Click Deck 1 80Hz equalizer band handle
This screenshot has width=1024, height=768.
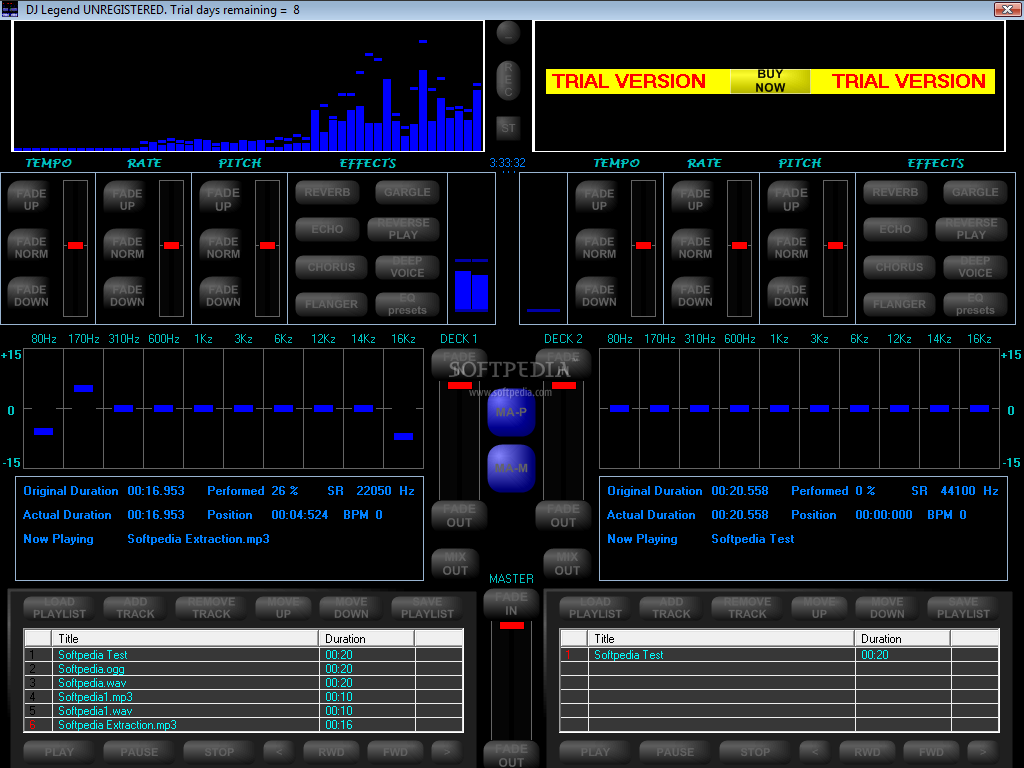(x=44, y=431)
